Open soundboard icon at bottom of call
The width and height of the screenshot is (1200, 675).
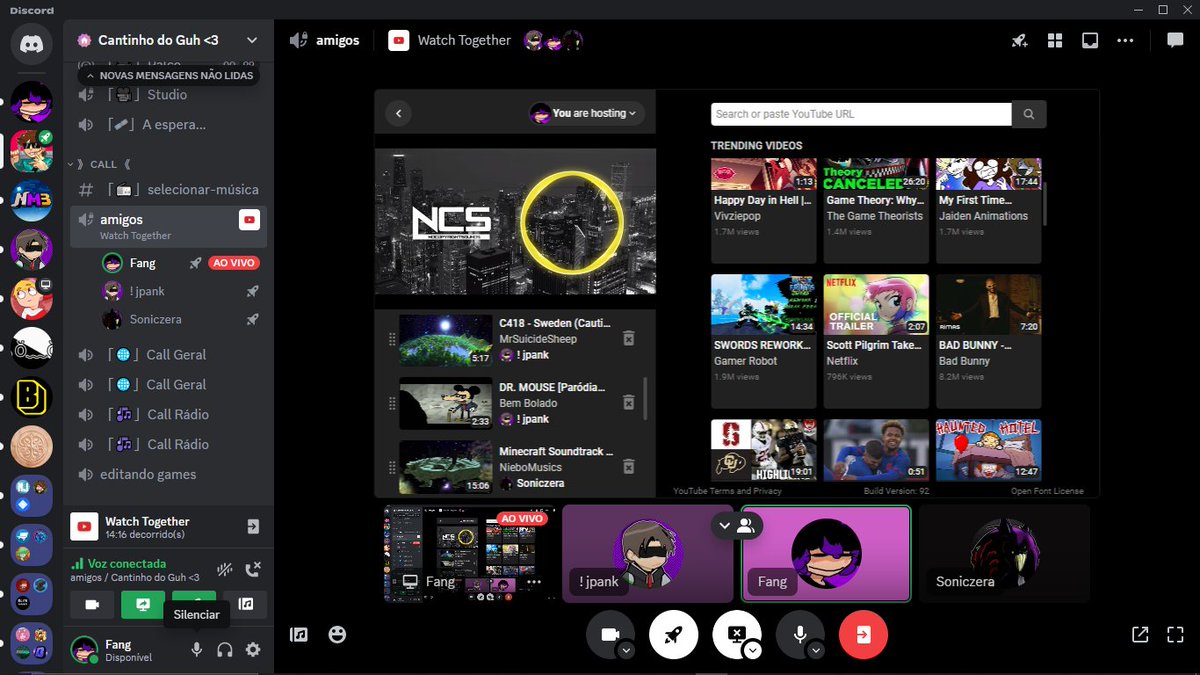point(298,634)
